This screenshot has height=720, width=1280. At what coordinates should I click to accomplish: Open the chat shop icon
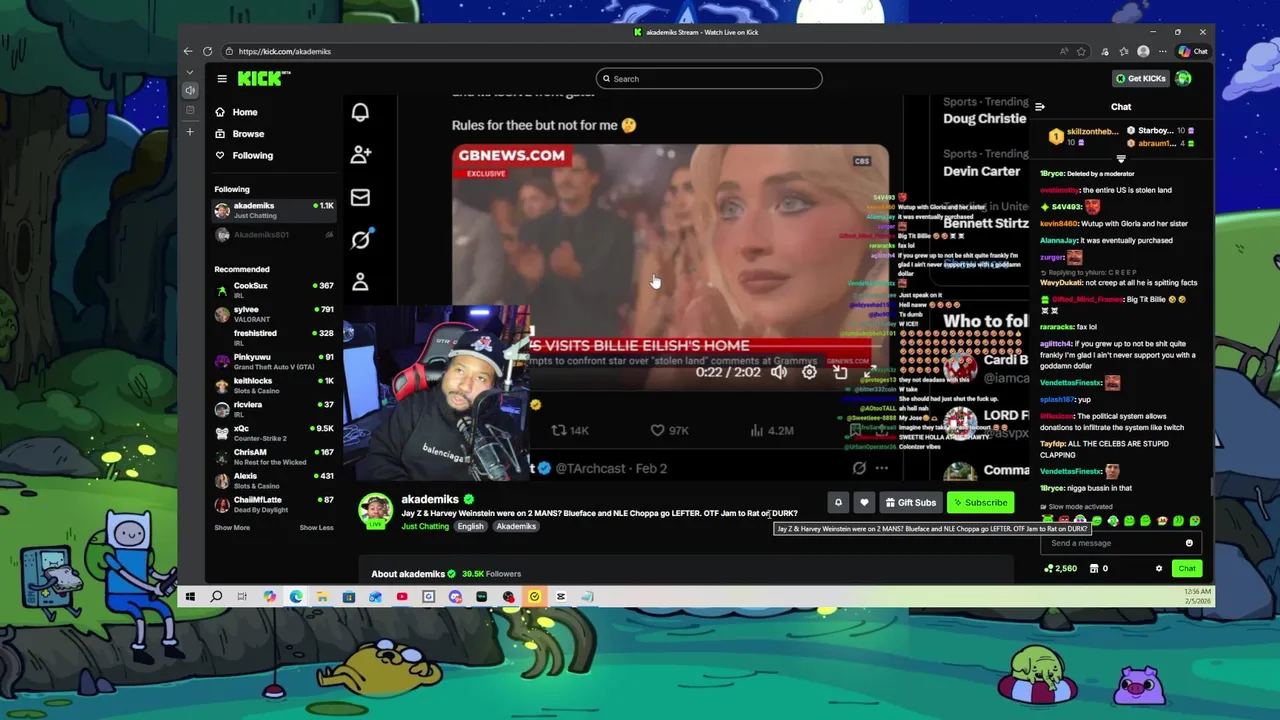pos(1094,568)
